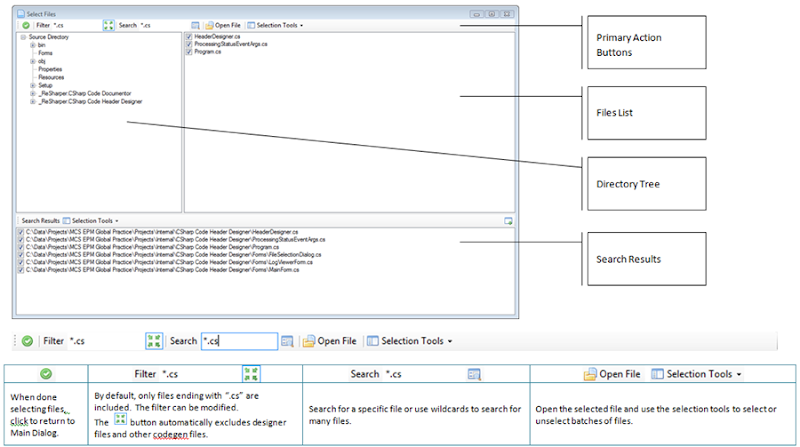Collapse the Source Directory tree node
This screenshot has width=800, height=447.
point(23,37)
